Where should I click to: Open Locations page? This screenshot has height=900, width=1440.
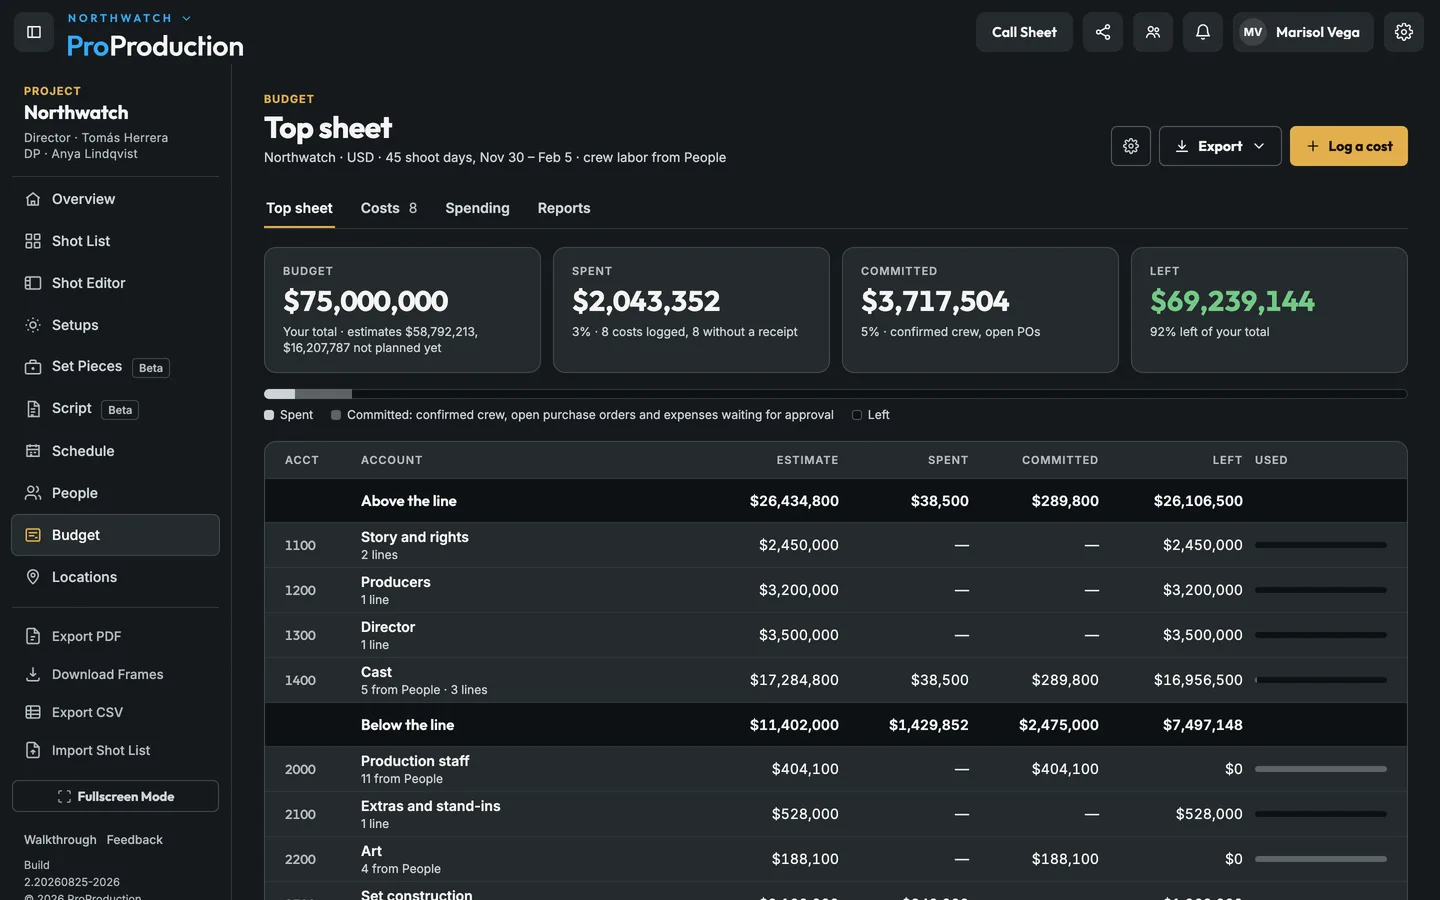(115, 577)
